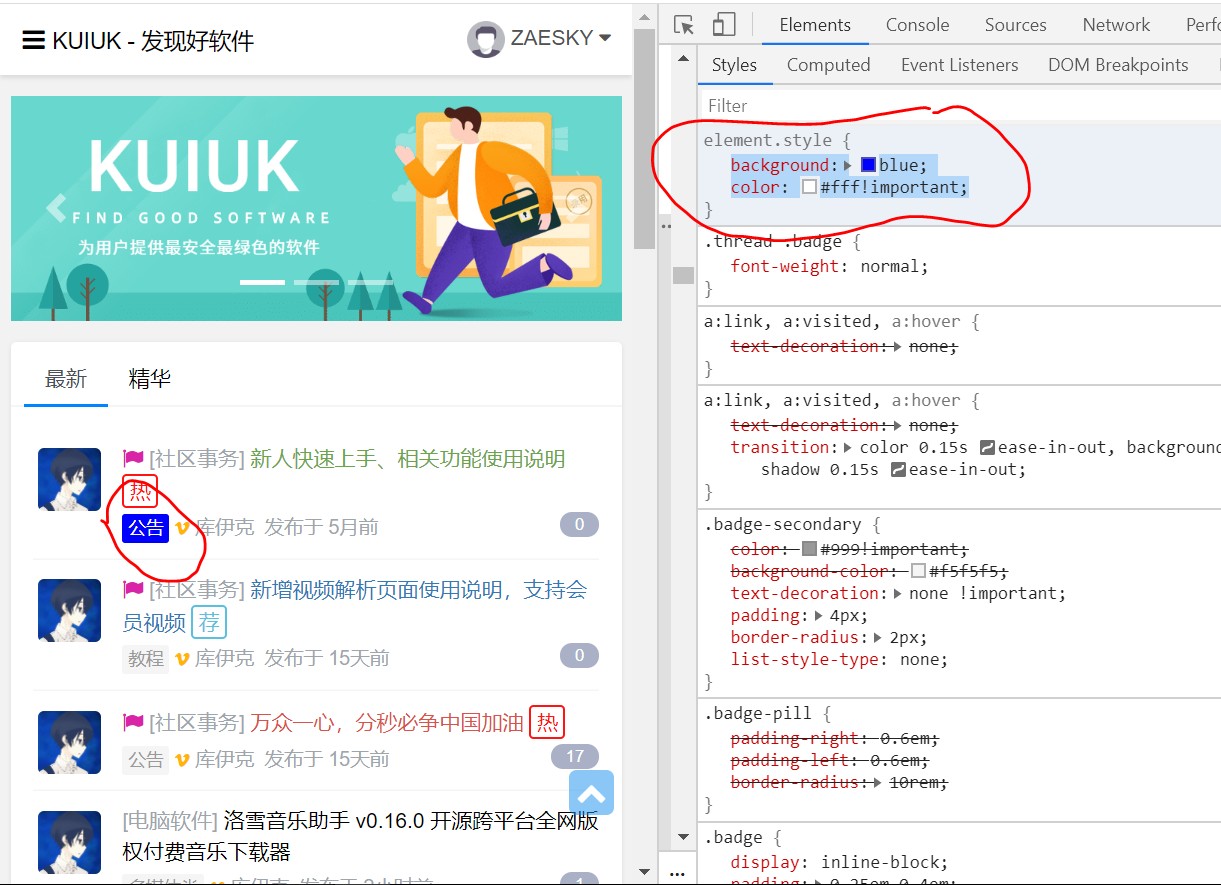Select the DOM Breakpoints sub-tab
The width and height of the screenshot is (1221, 885).
[x=1118, y=65]
